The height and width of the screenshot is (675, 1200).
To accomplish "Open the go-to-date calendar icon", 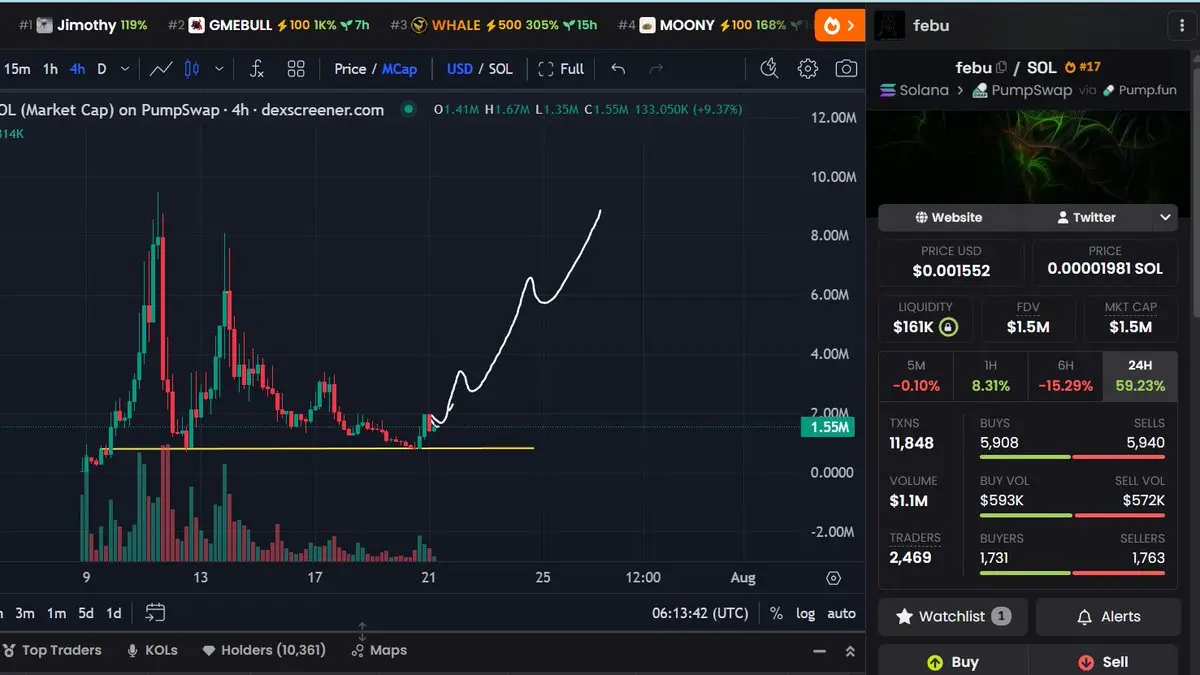I will point(155,612).
